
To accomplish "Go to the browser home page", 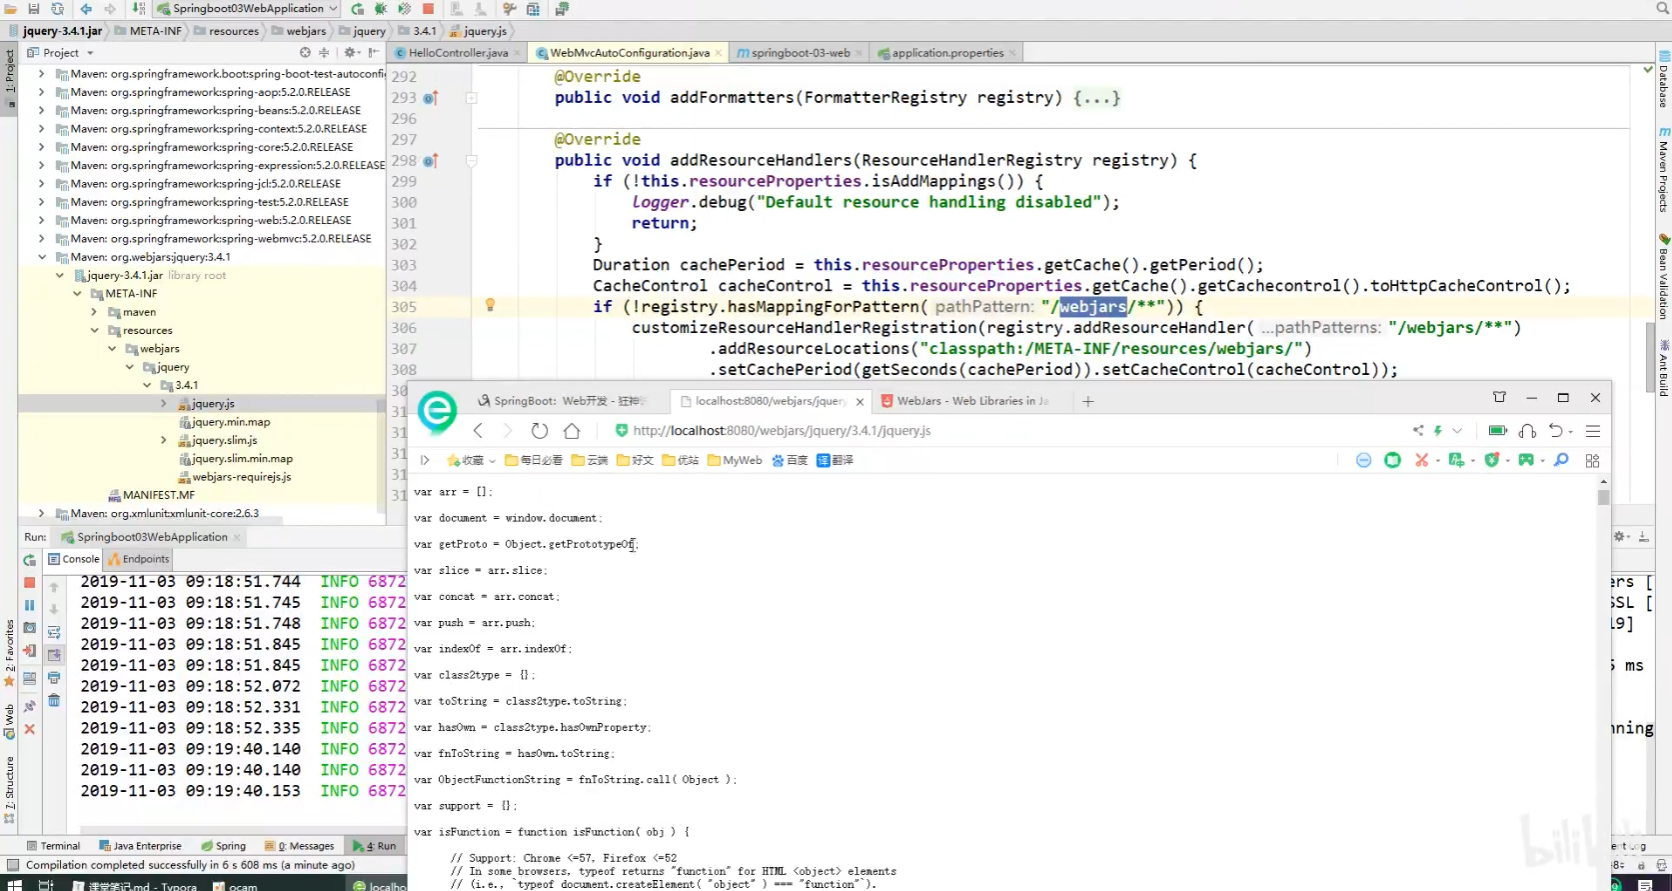I will point(572,430).
